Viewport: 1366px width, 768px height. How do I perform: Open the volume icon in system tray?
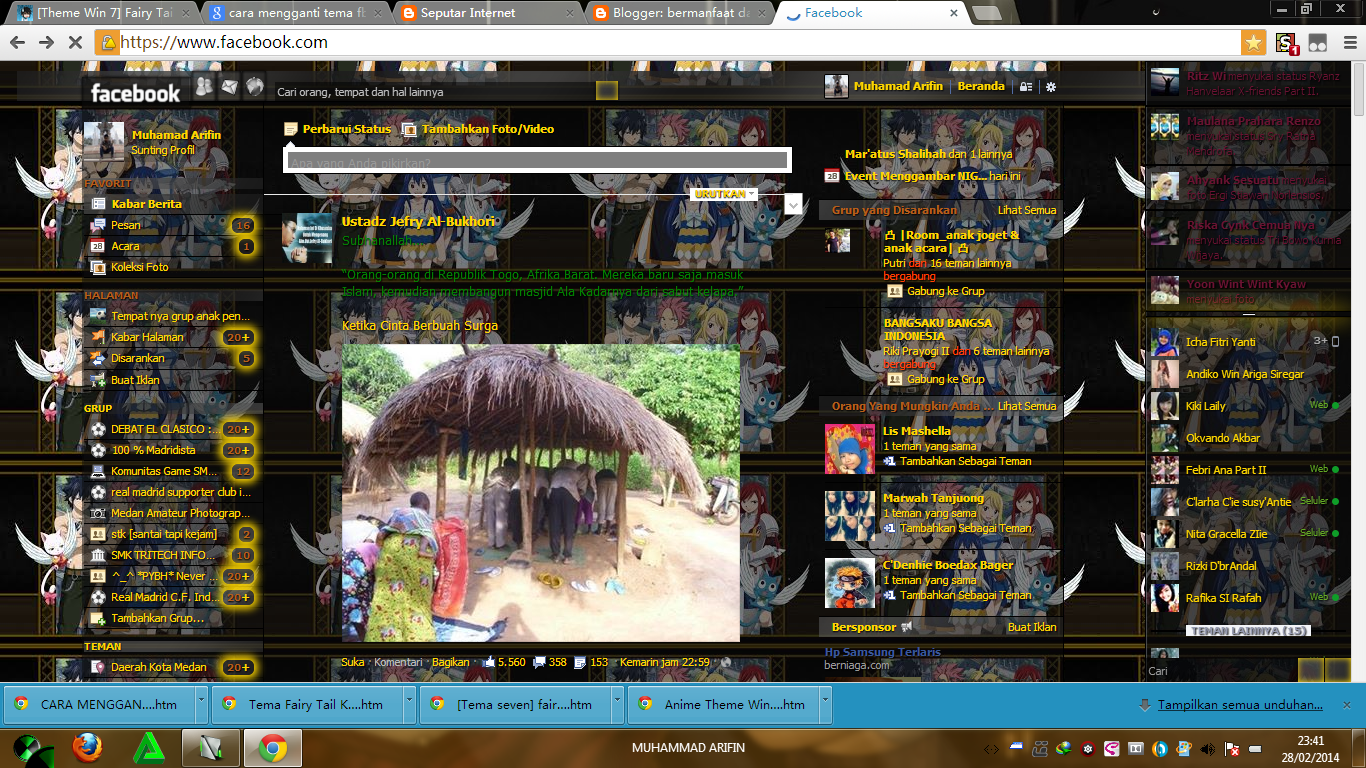(1208, 748)
